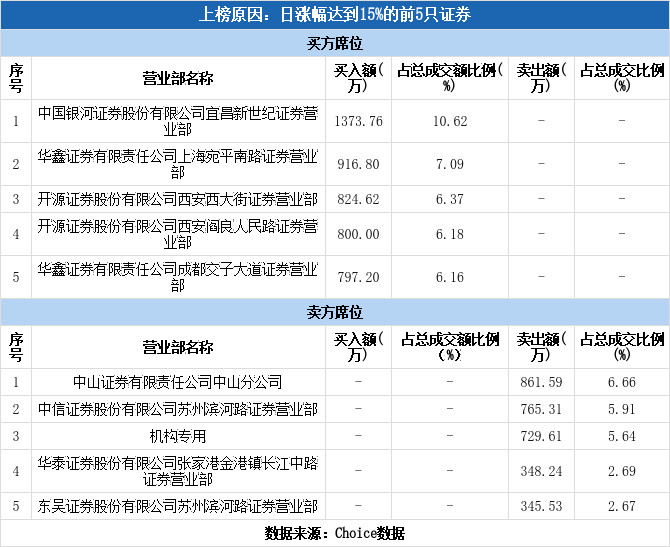Select the sell percentage 2.69

tap(622, 471)
